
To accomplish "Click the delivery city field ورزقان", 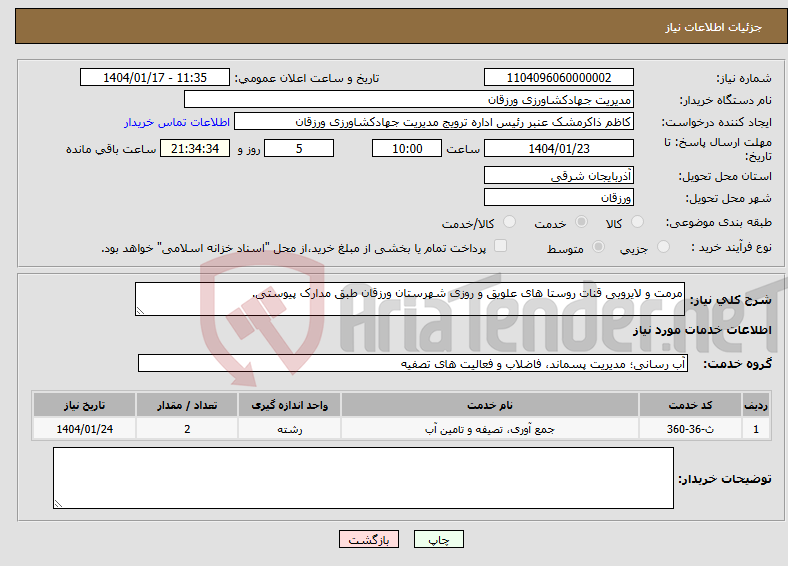I will click(x=559, y=197).
